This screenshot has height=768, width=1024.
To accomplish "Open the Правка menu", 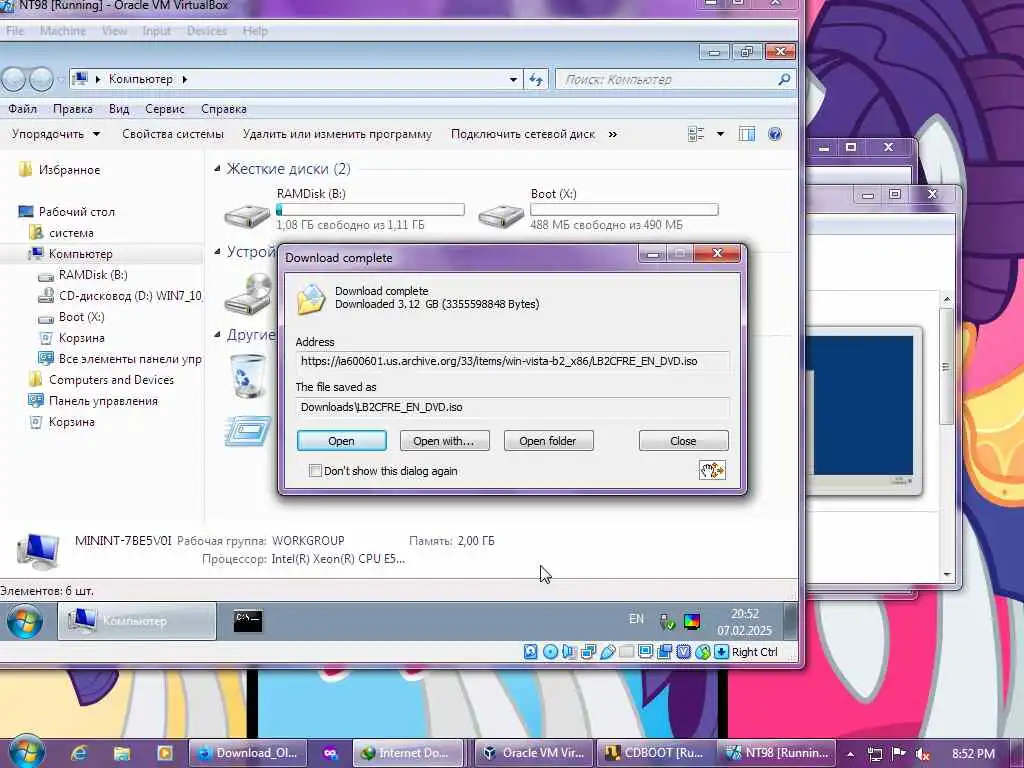I will [x=72, y=109].
